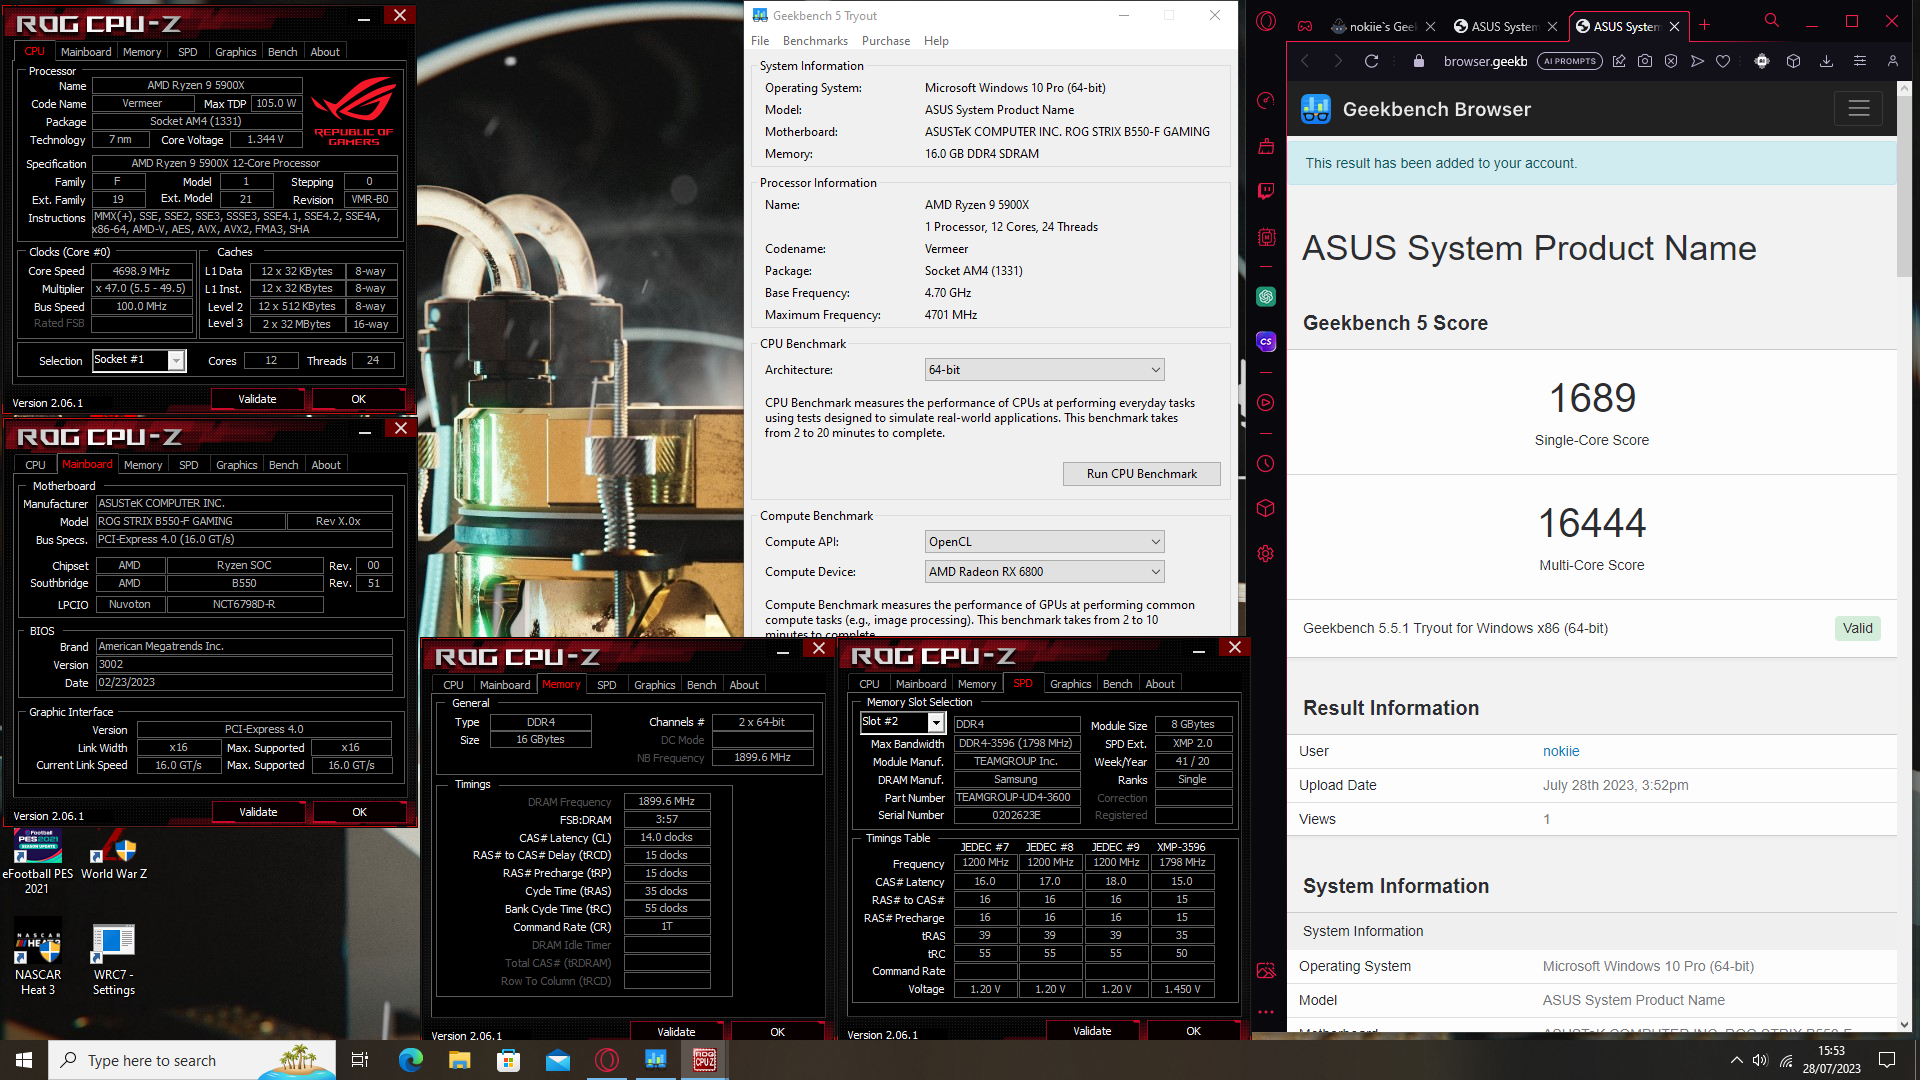The image size is (1920, 1080).
Task: Click Validate in Memory CPU-Z window
Action: click(676, 1032)
